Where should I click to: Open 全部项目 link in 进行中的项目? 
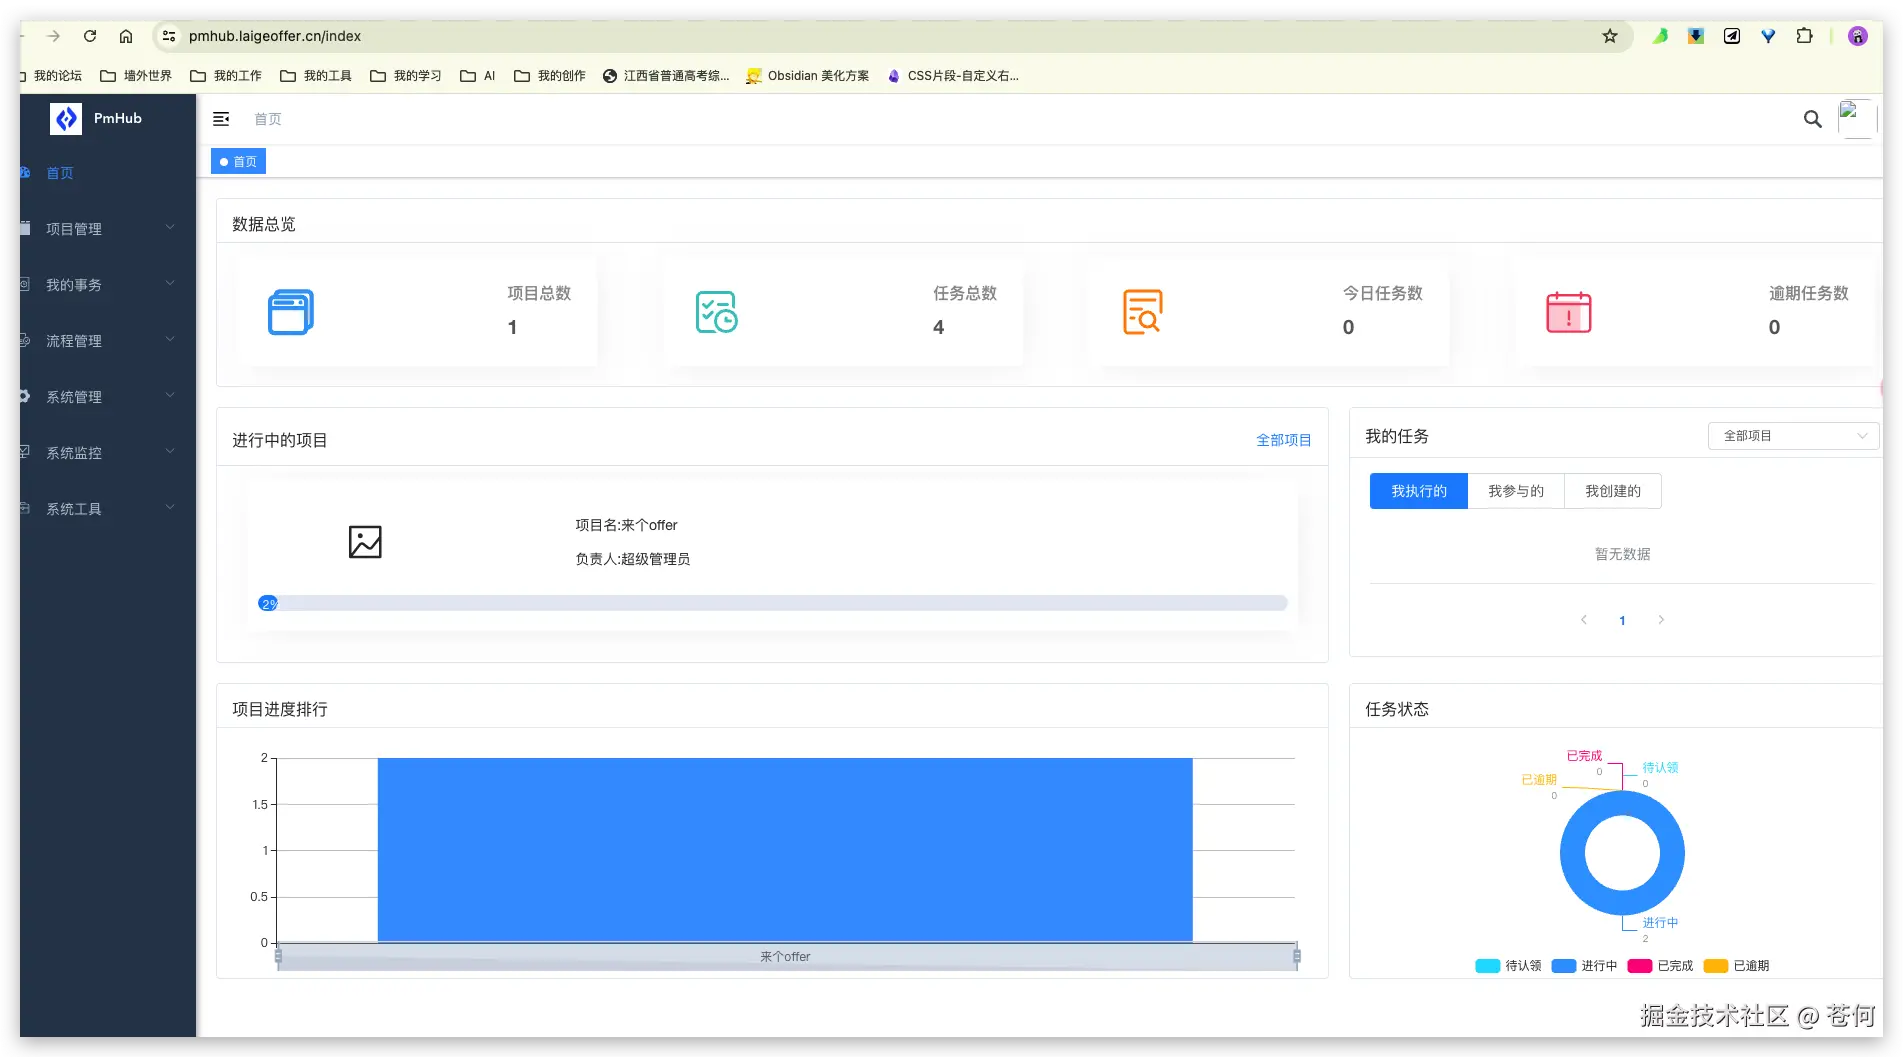click(x=1283, y=440)
